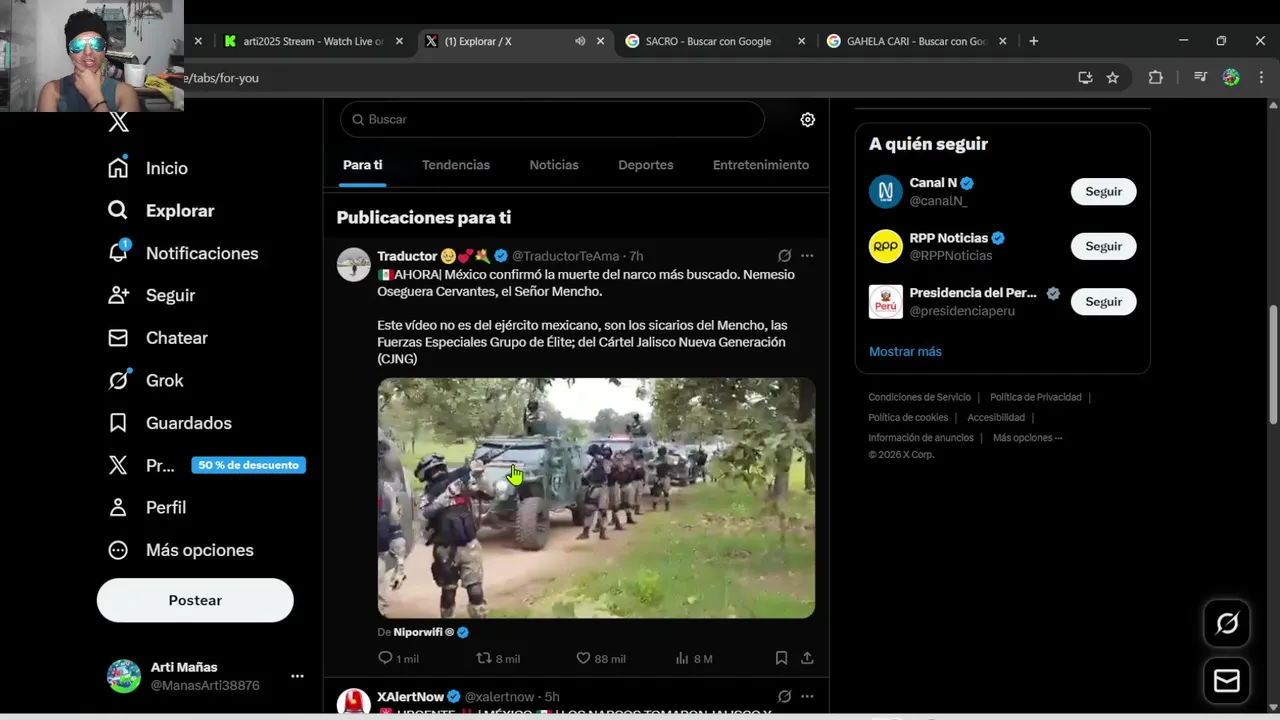Screen dimensions: 1280x720
Task: Play the armored vehicle video
Action: pyautogui.click(x=596, y=498)
